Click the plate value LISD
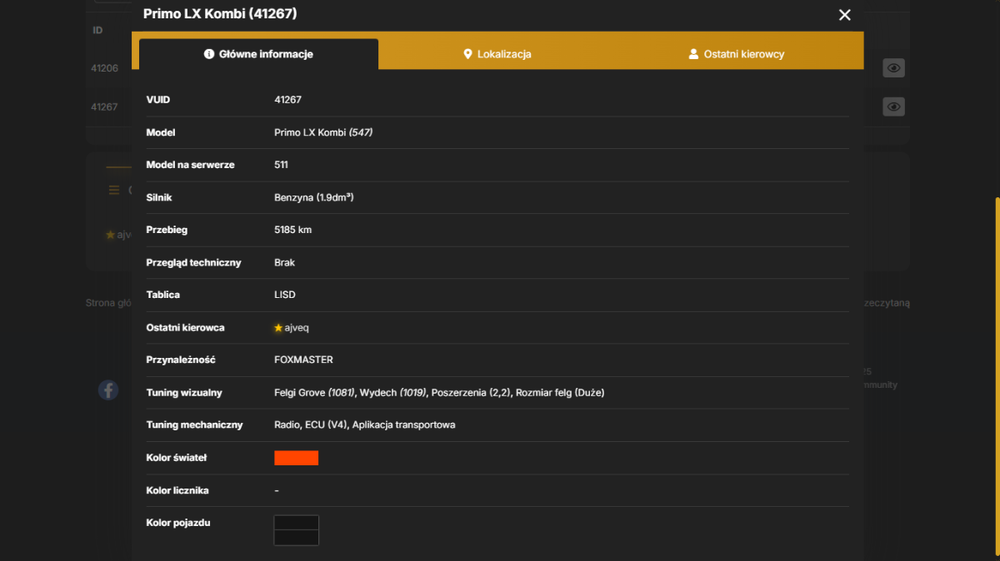 [x=284, y=295]
